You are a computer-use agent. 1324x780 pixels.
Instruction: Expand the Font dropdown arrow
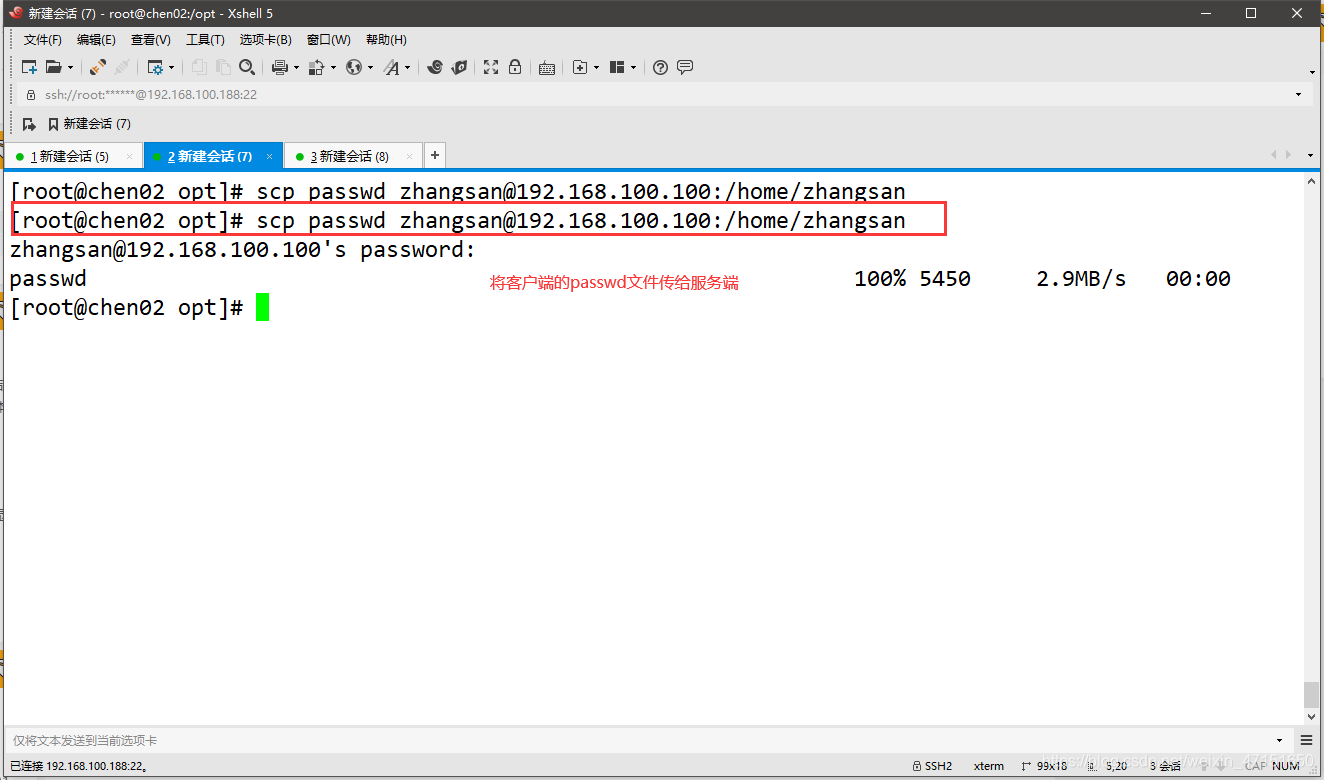tap(408, 68)
